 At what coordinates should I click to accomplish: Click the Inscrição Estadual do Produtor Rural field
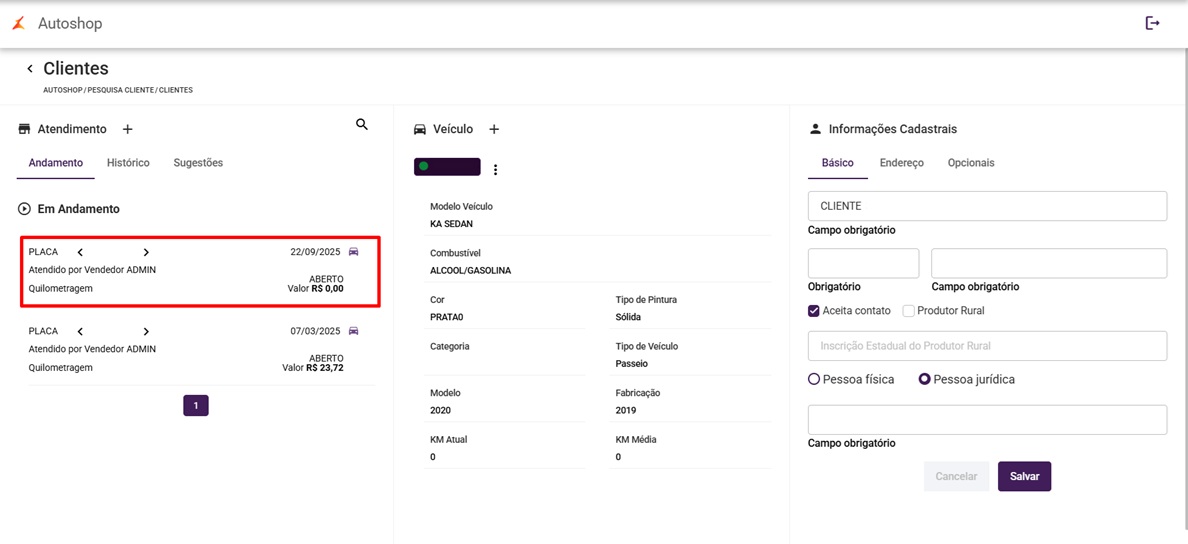(987, 346)
